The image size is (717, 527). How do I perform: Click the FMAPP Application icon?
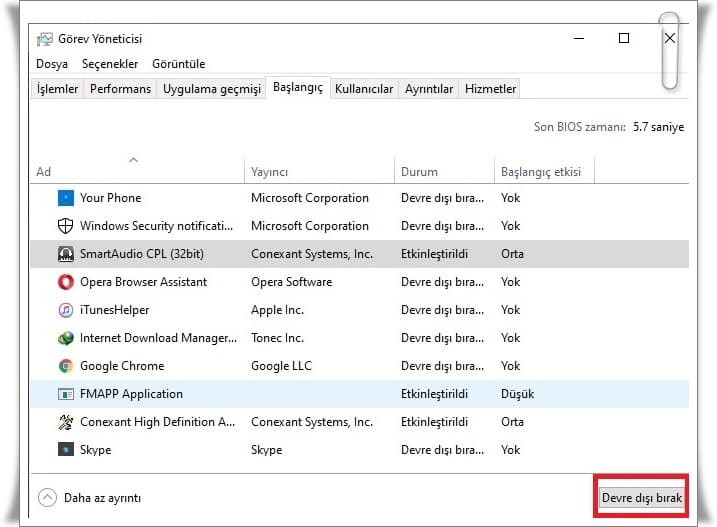click(66, 394)
